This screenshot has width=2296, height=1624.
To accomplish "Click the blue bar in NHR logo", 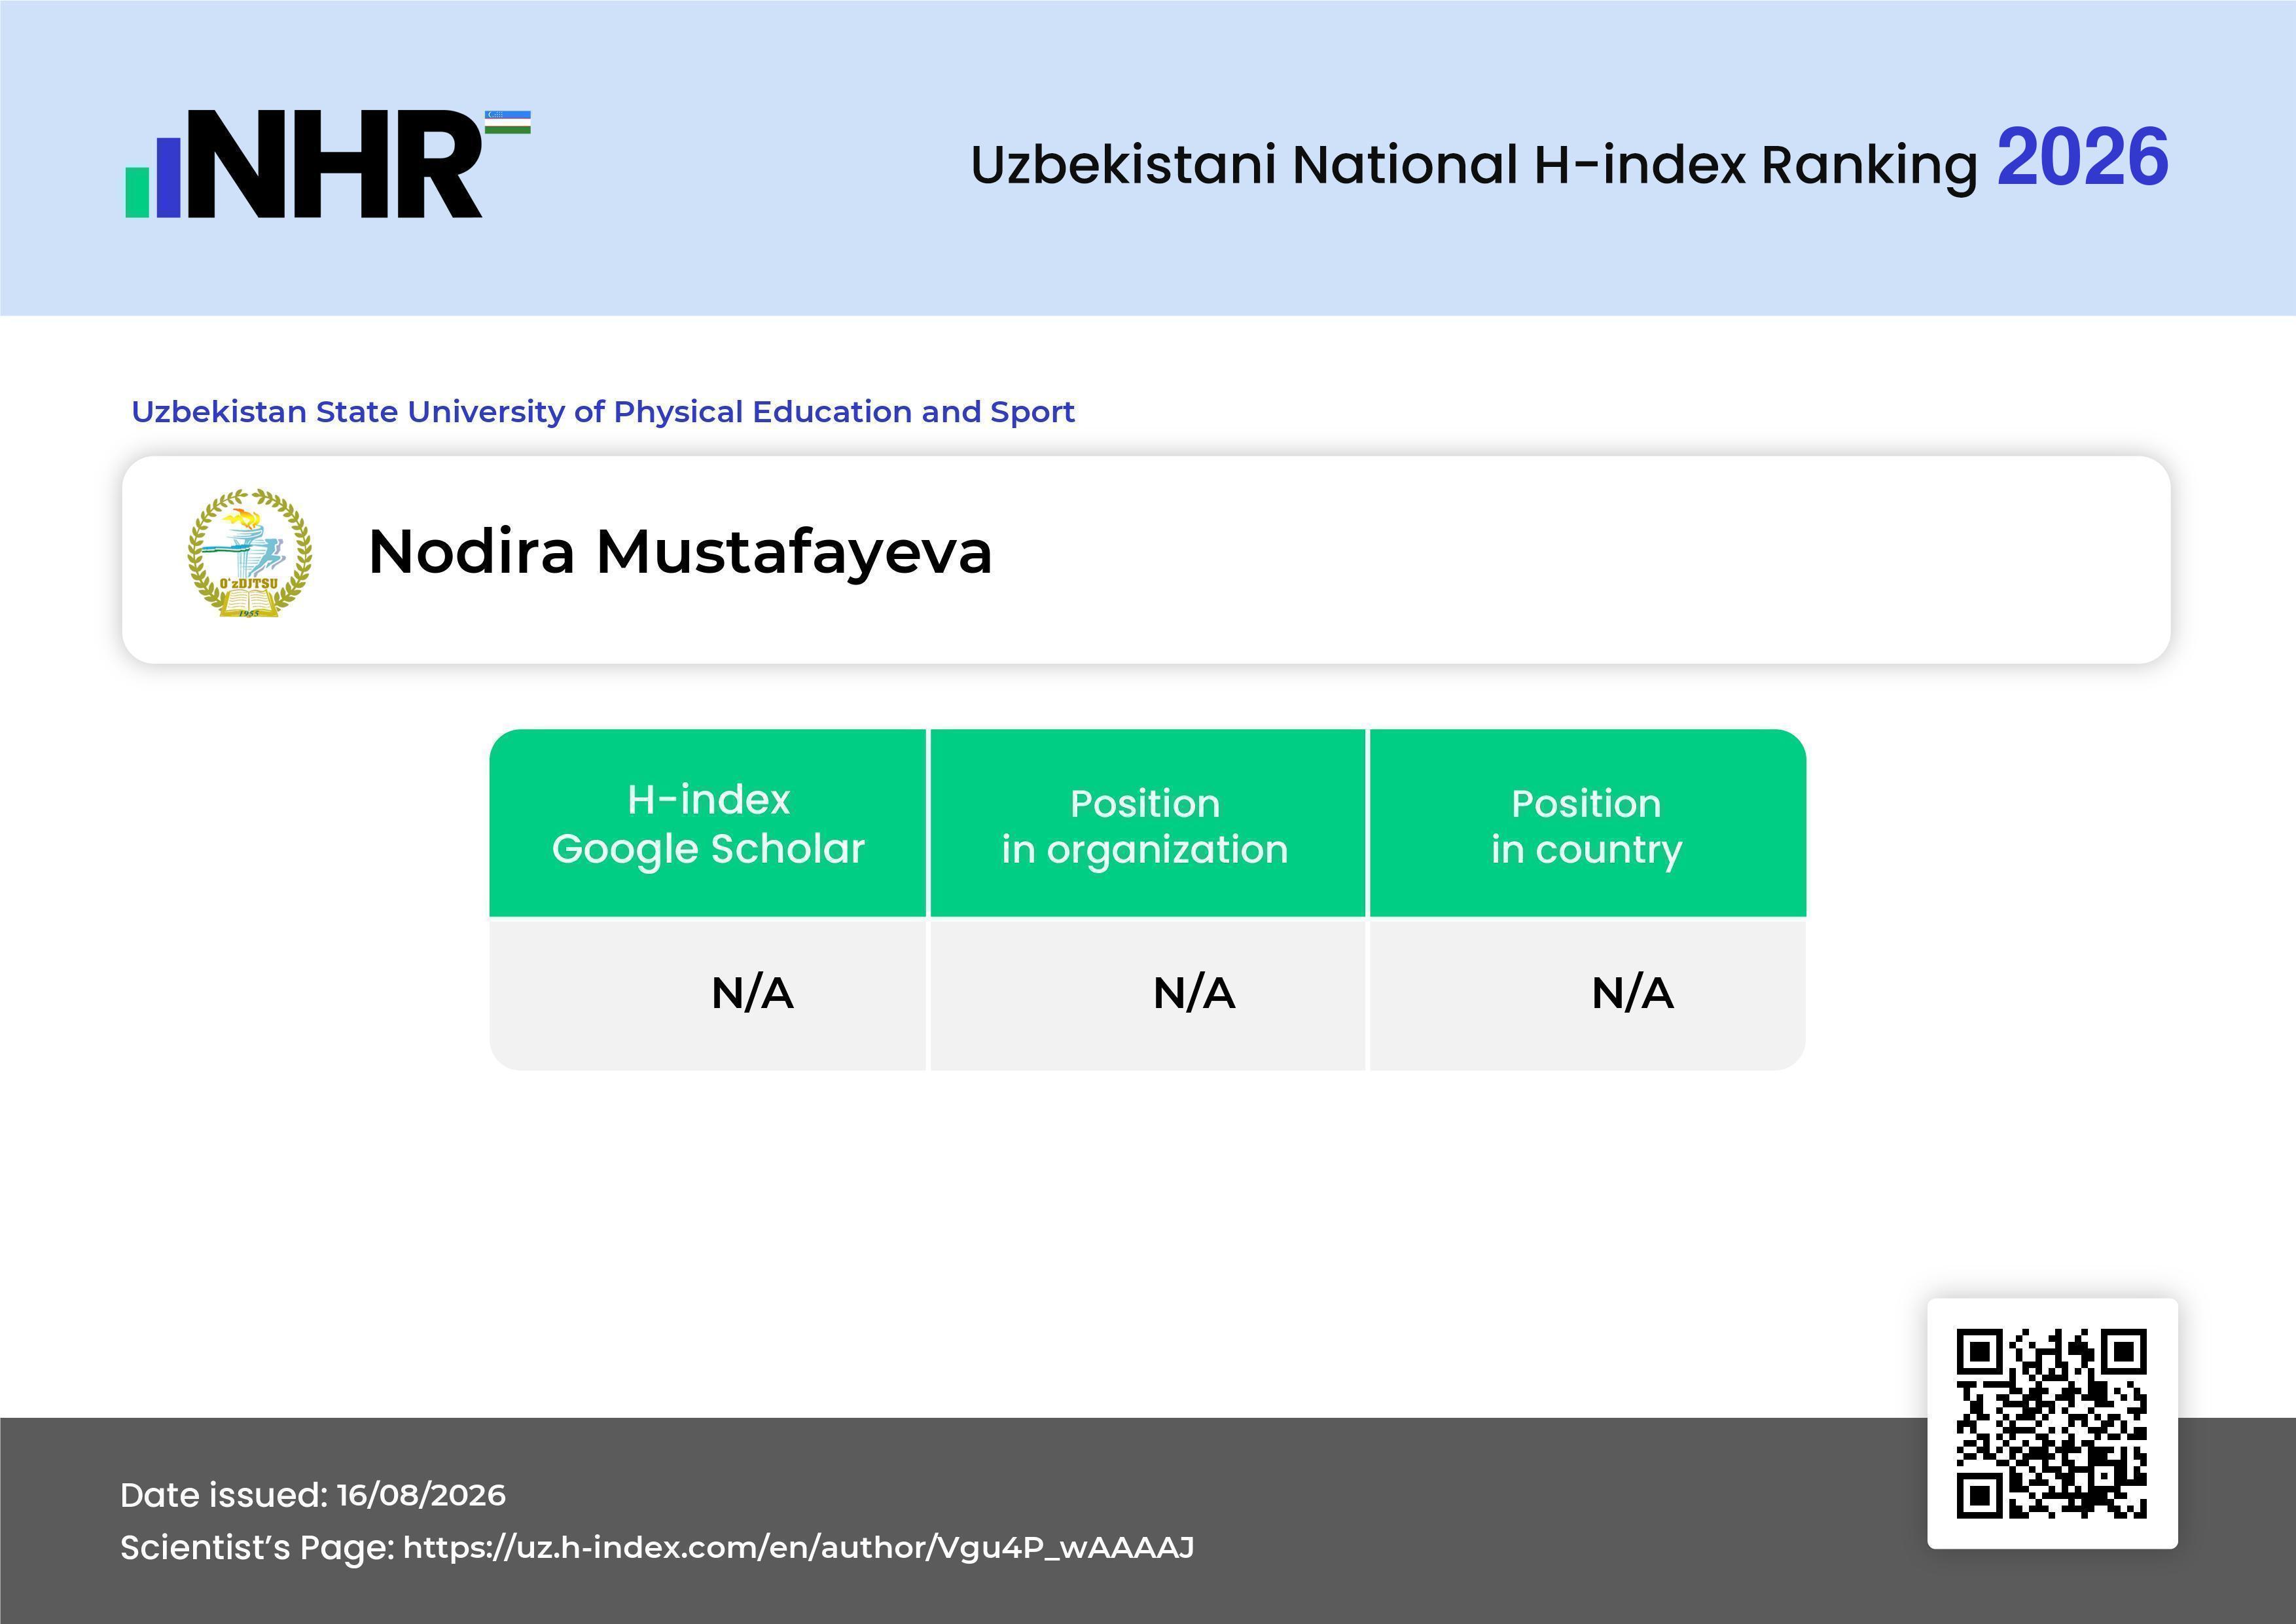I will [169, 176].
